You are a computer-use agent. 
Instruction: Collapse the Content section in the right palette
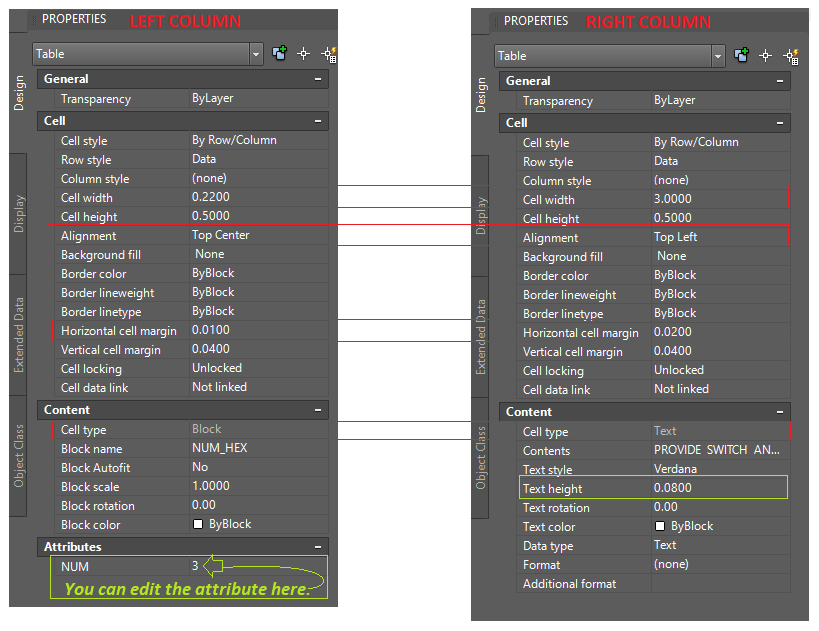coord(782,411)
